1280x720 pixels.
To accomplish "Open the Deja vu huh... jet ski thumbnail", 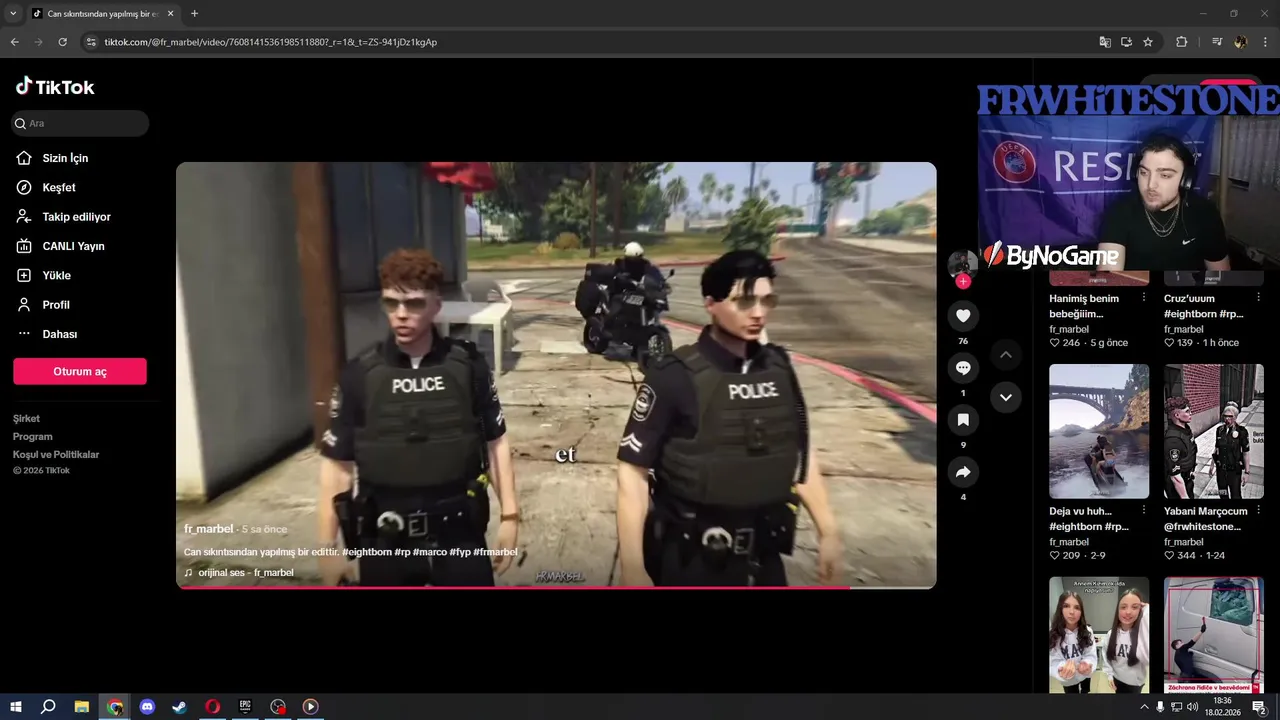I will coord(1099,431).
